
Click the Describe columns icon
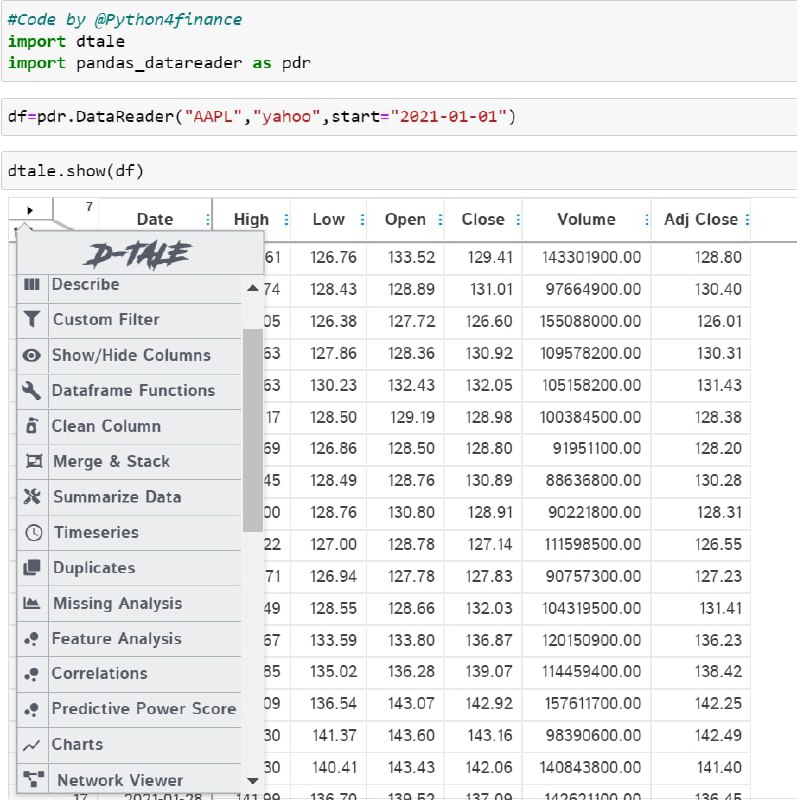(x=32, y=285)
